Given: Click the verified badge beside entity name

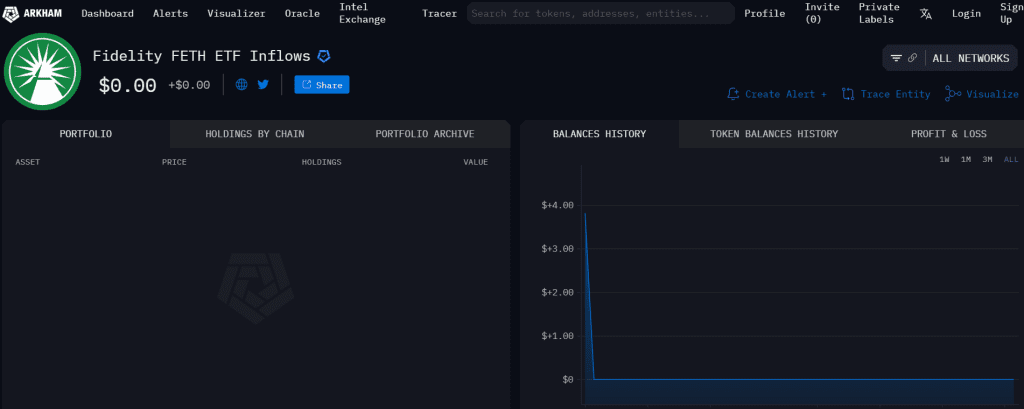Looking at the screenshot, I should click(x=324, y=56).
